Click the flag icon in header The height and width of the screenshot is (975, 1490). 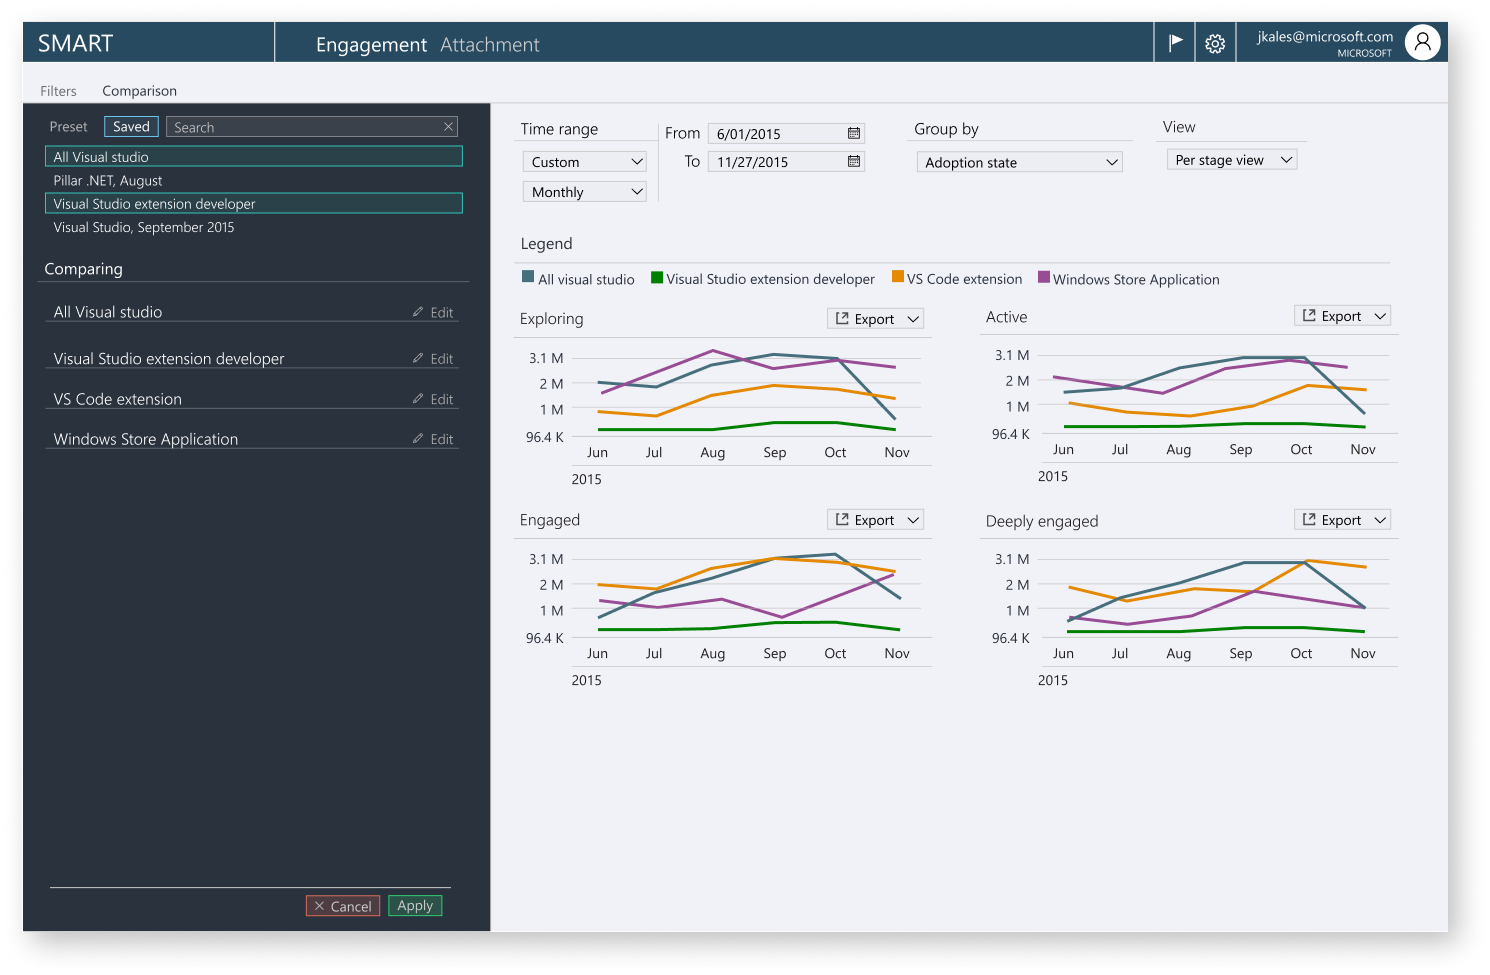(x=1175, y=42)
